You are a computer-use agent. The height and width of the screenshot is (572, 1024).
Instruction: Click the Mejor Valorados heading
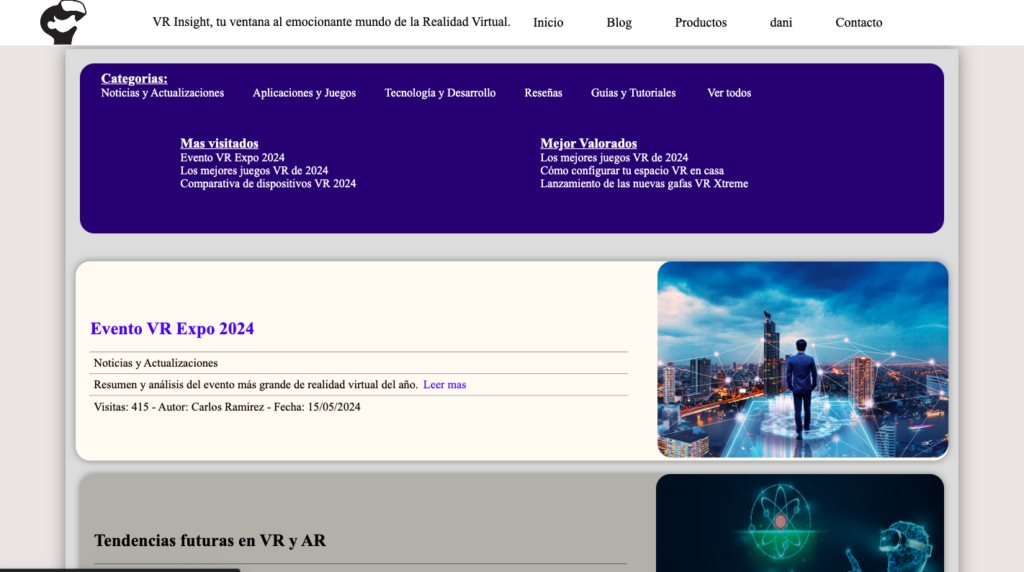[x=588, y=143]
